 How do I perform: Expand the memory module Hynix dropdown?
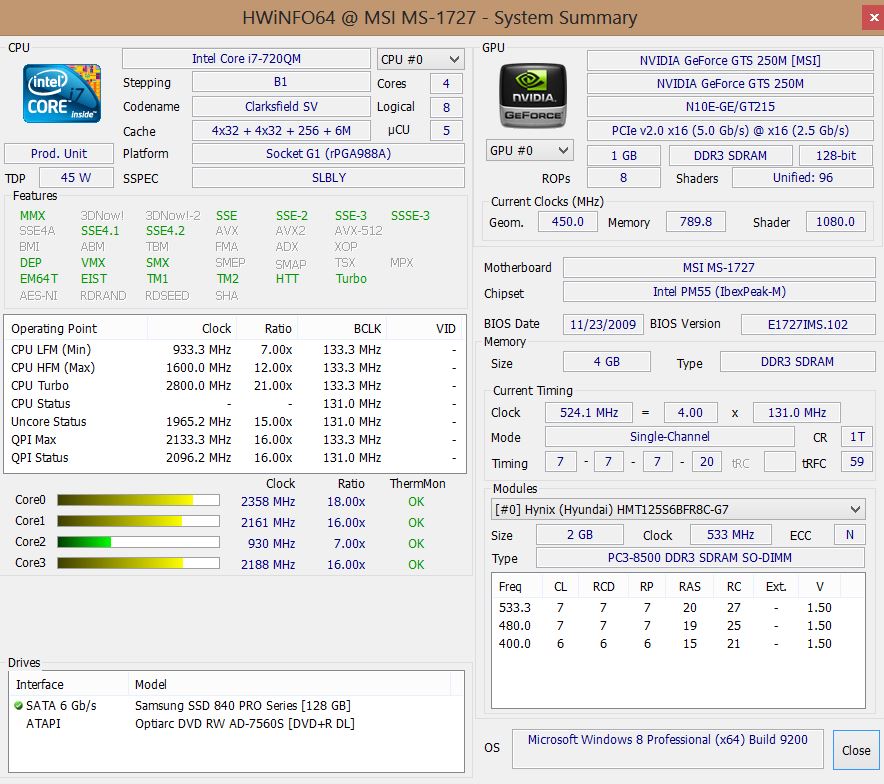pyautogui.click(x=678, y=510)
